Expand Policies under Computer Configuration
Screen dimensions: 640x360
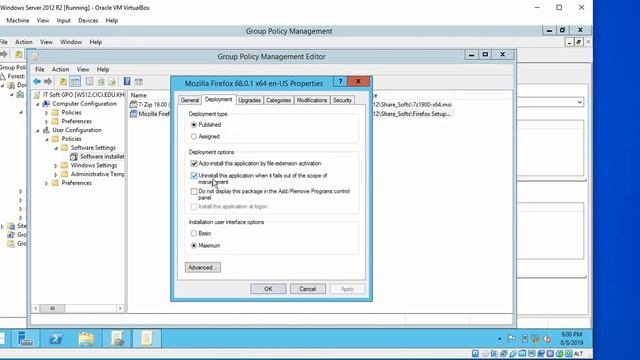point(47,113)
